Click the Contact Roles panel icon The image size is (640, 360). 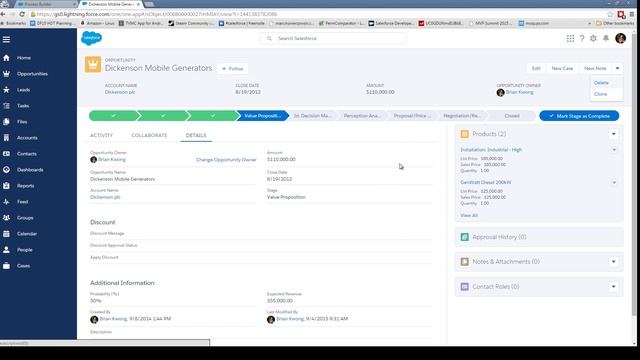(464, 287)
